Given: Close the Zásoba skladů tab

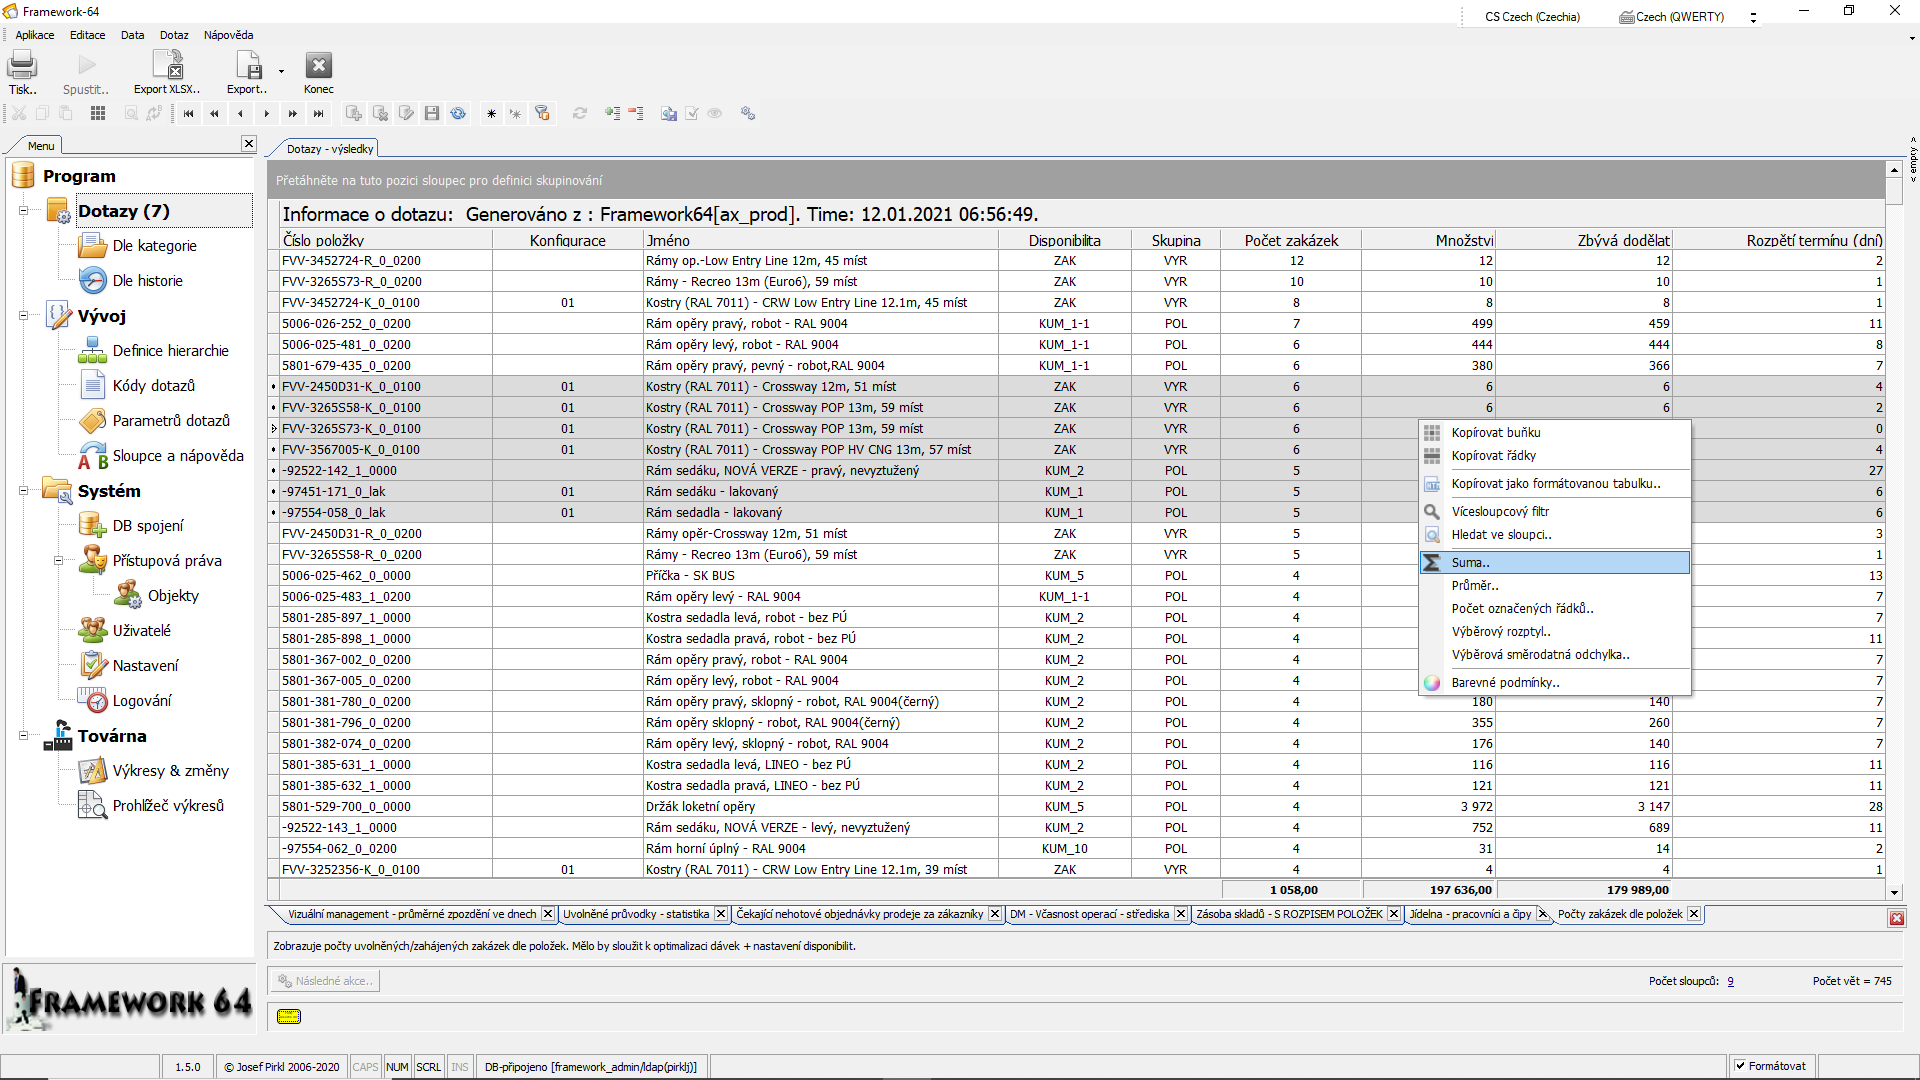Looking at the screenshot, I should coord(1394,914).
